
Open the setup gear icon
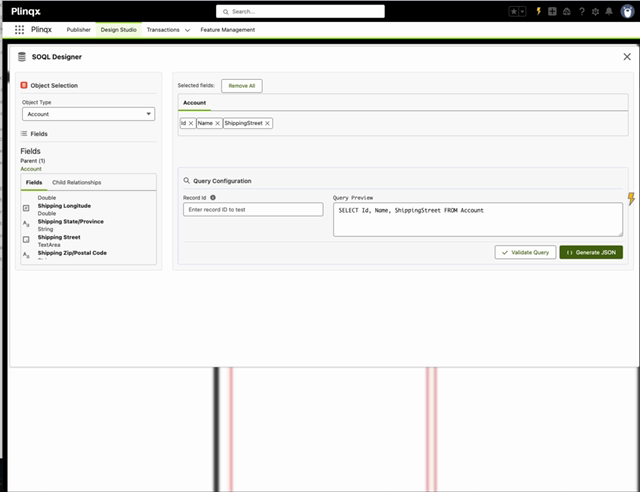click(x=596, y=11)
